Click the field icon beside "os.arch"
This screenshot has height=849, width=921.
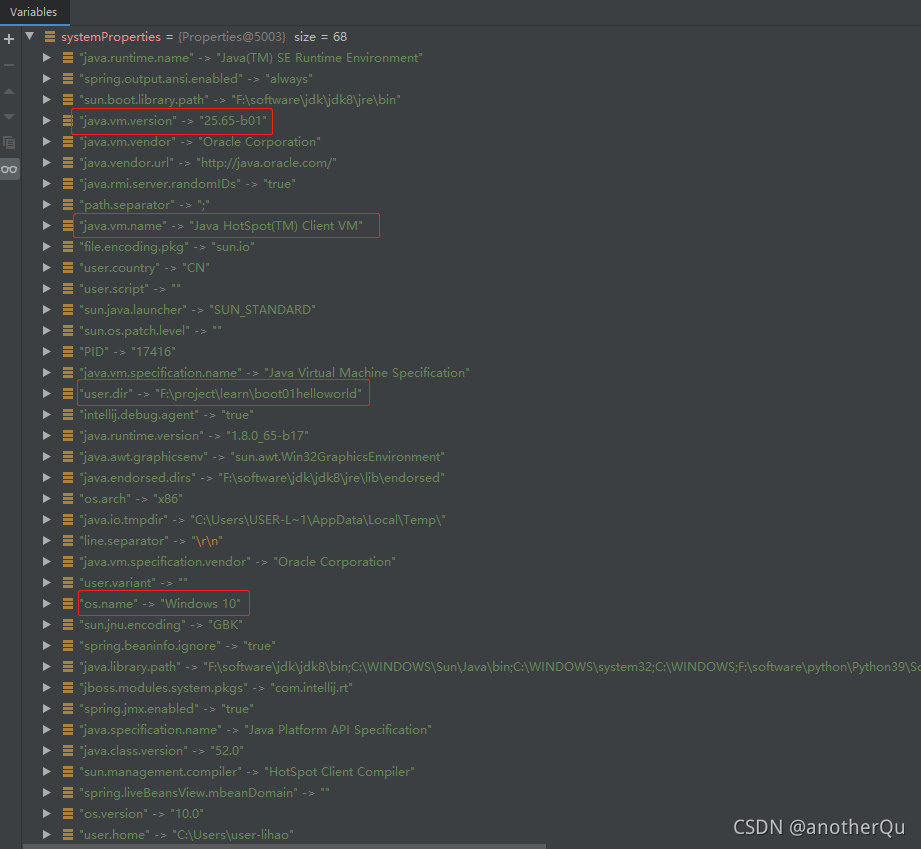pos(68,499)
